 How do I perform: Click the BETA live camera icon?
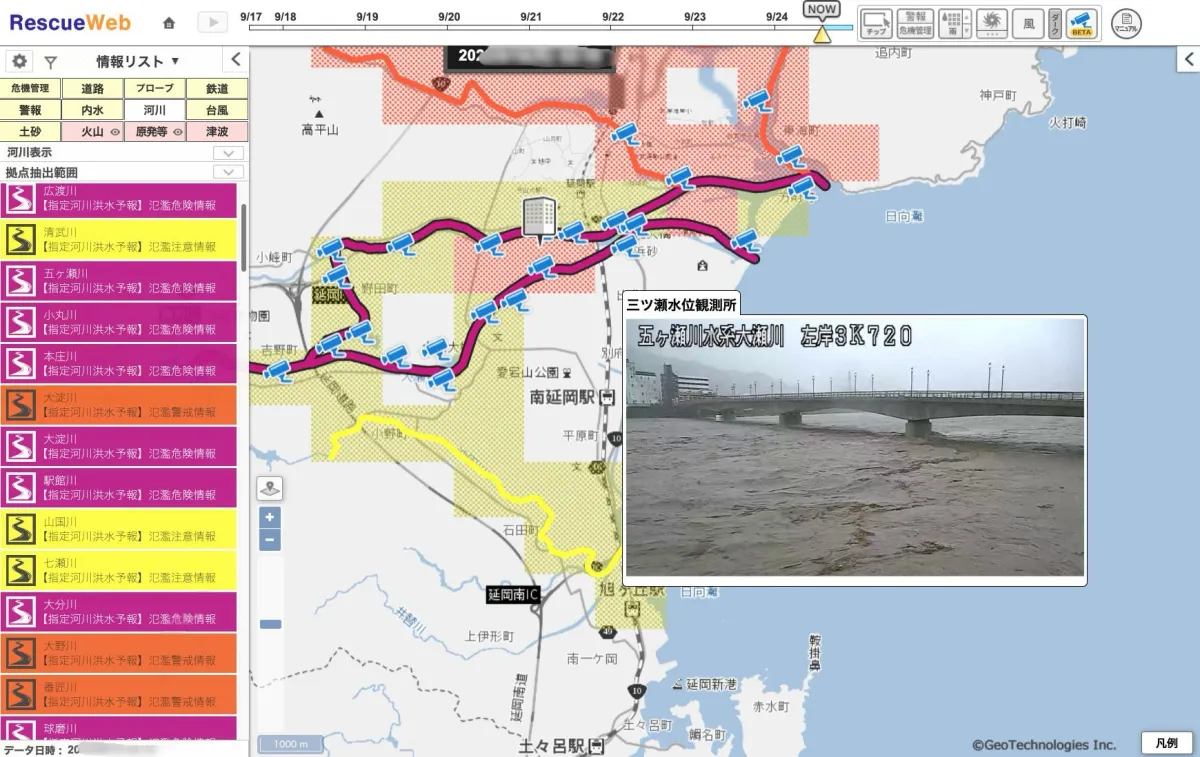[x=1080, y=23]
